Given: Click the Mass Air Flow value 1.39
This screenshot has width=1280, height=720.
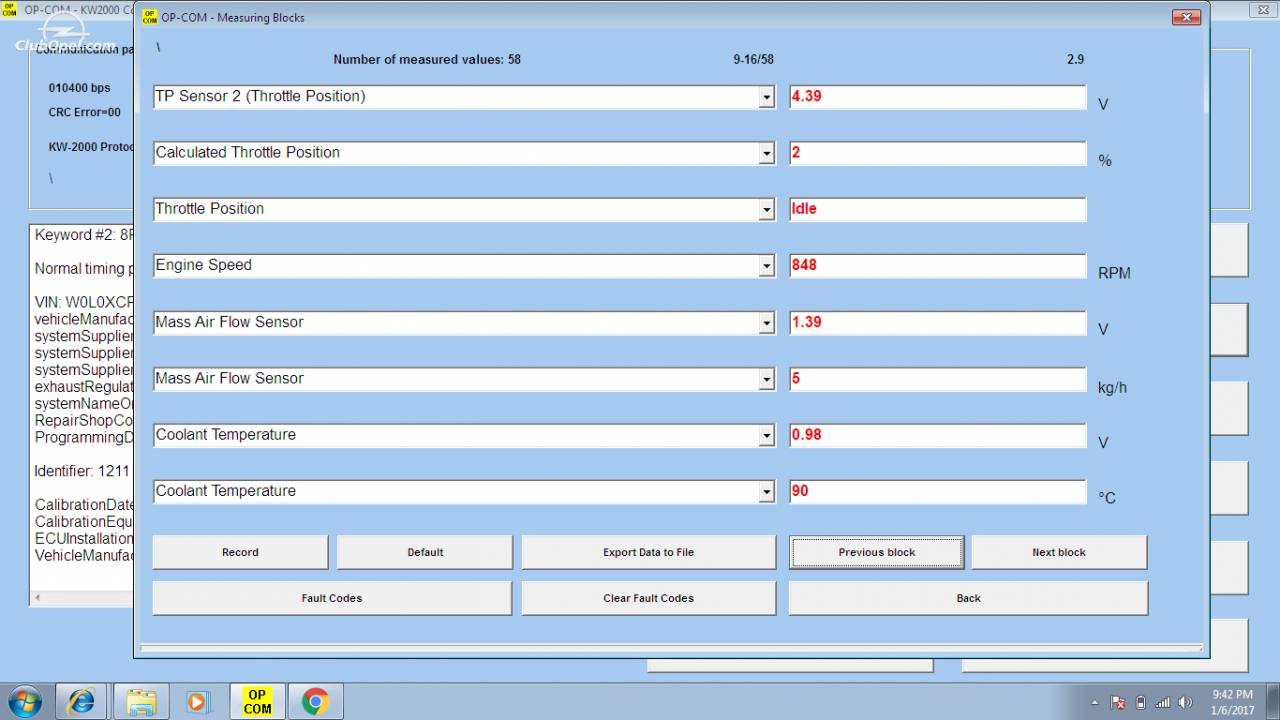Looking at the screenshot, I should [937, 323].
